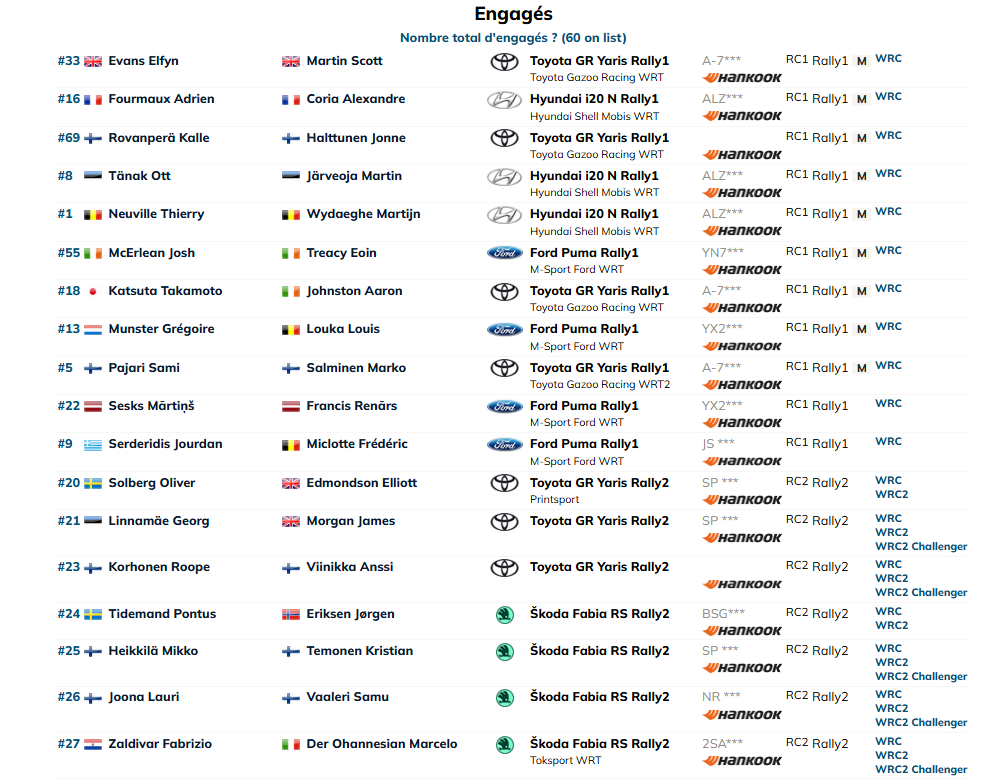
Task: Click the Toyota GR Yaris Rally1 link for Evans
Action: pyautogui.click(x=599, y=61)
